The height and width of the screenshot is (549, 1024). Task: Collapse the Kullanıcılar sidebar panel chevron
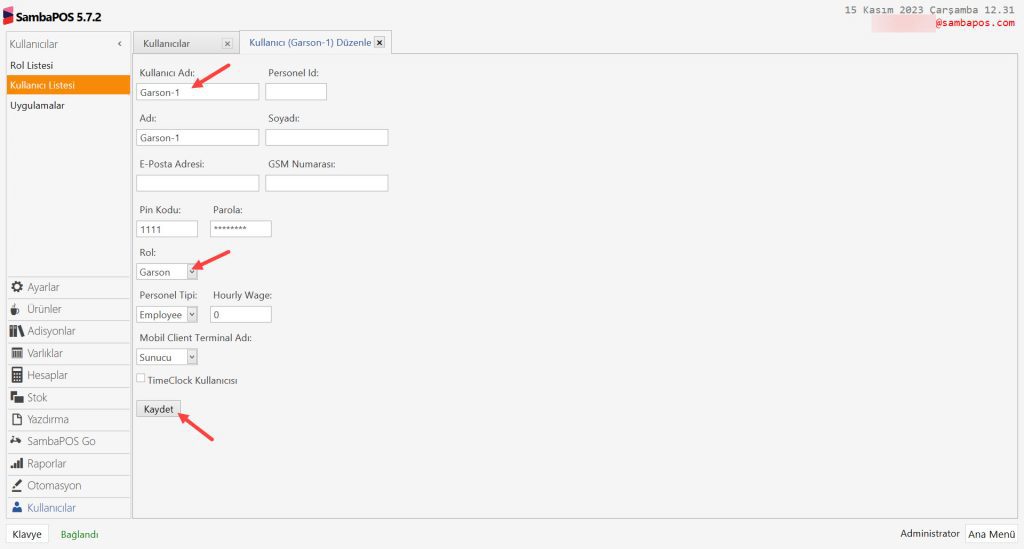[x=120, y=44]
